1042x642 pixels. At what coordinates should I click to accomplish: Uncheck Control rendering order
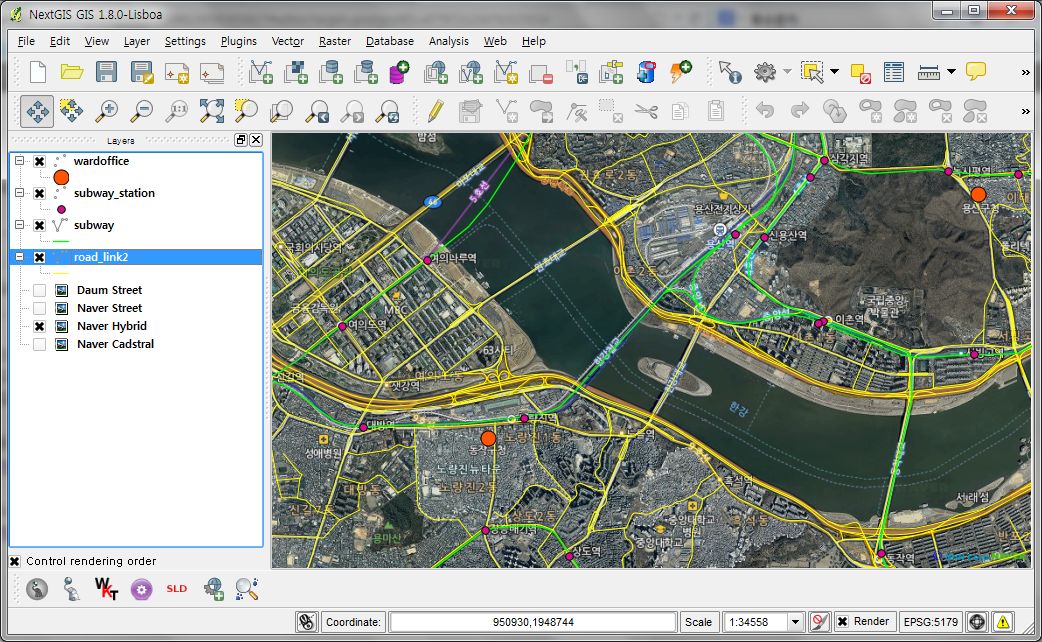15,561
